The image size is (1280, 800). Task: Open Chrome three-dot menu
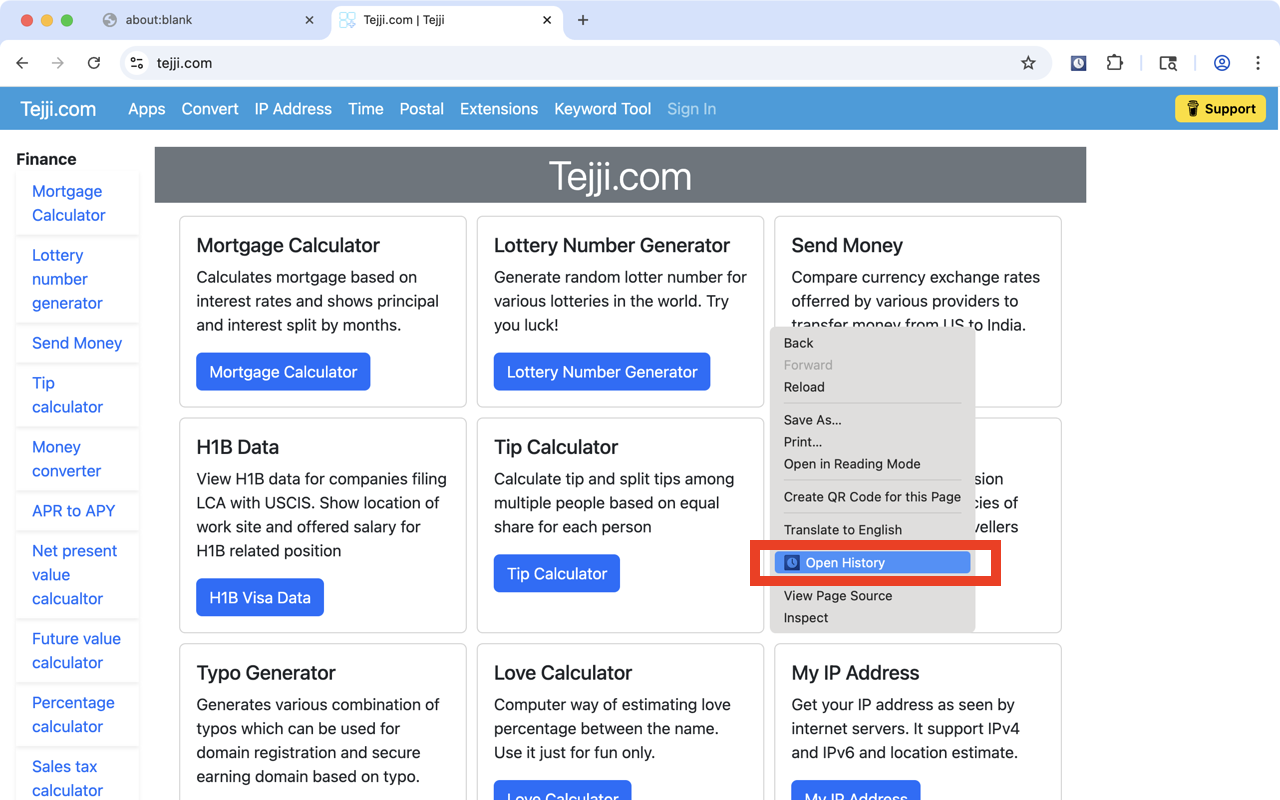(x=1258, y=63)
